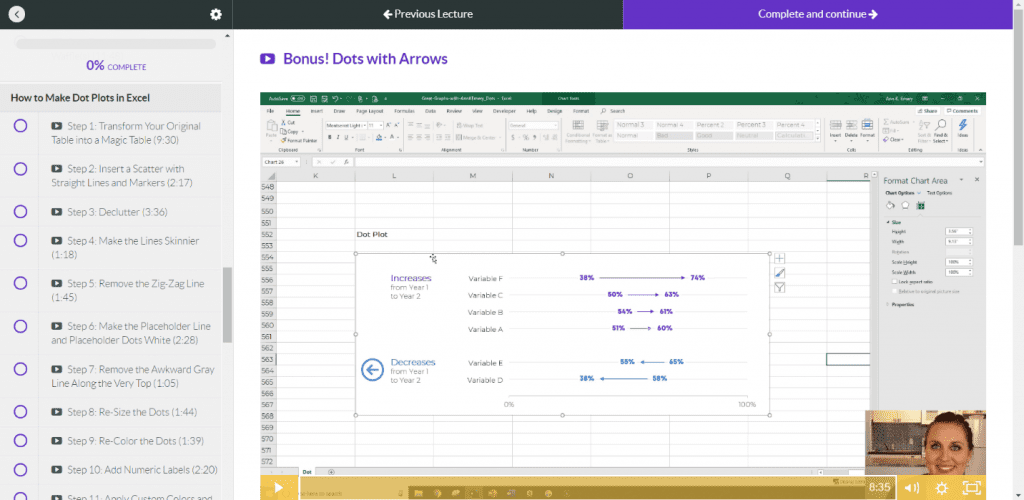Go to Previous Lecture
The image size is (1024, 500).
pos(428,14)
